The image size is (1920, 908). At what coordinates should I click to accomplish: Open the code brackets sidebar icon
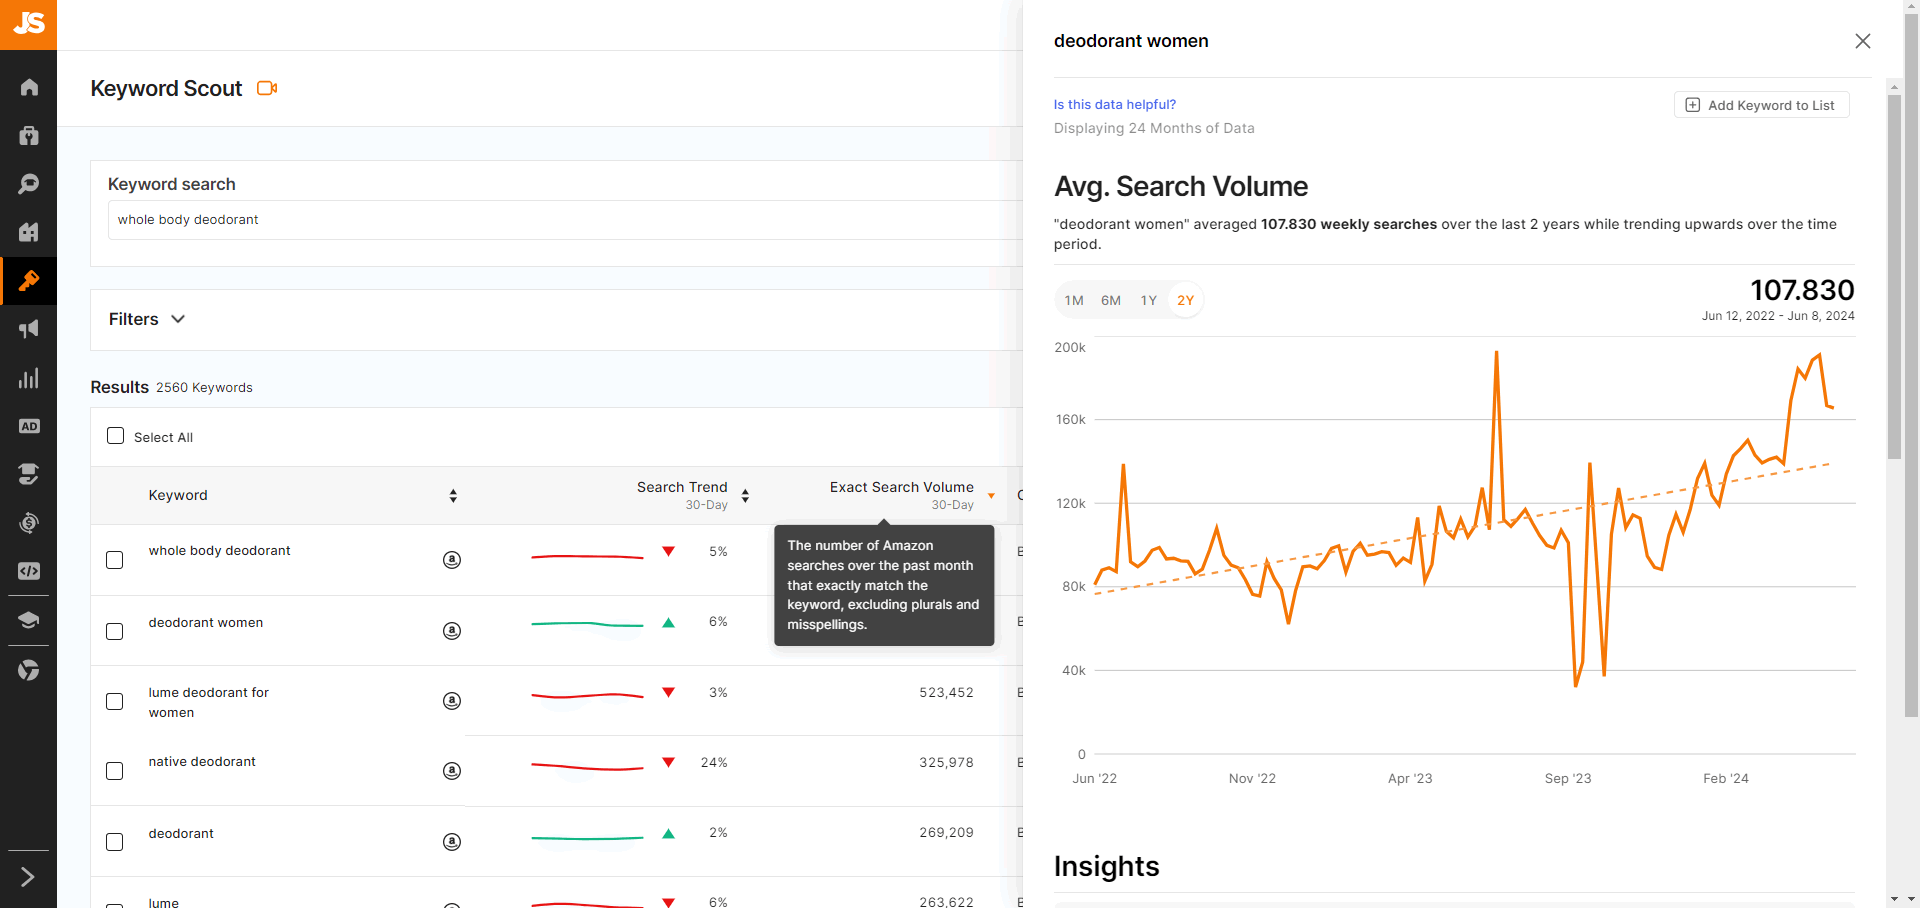coord(28,571)
